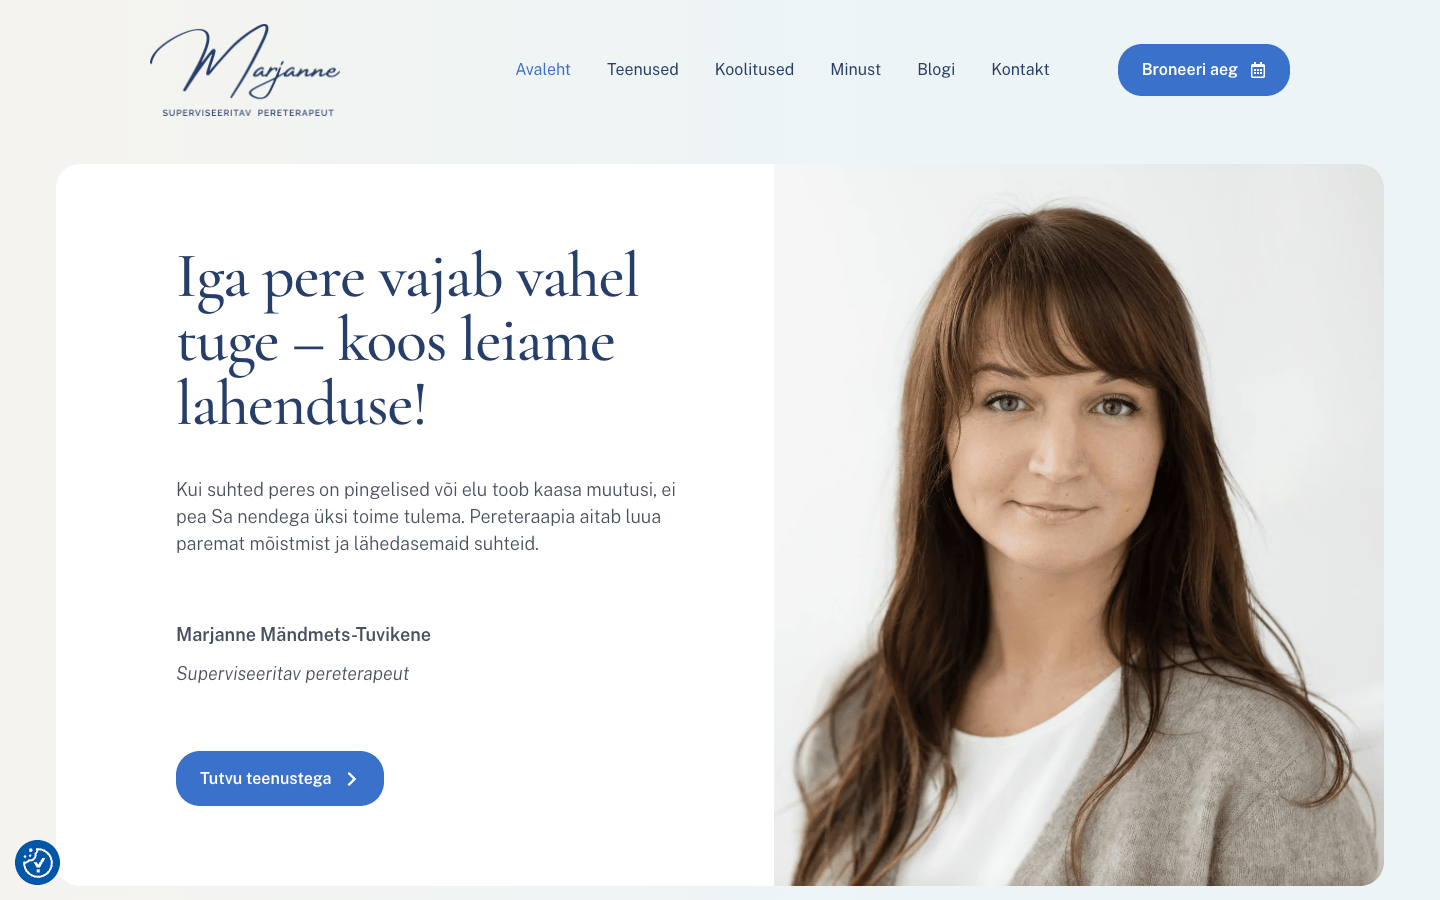The width and height of the screenshot is (1440, 900).
Task: Click the portrait photo of Marjanne
Action: (1079, 525)
